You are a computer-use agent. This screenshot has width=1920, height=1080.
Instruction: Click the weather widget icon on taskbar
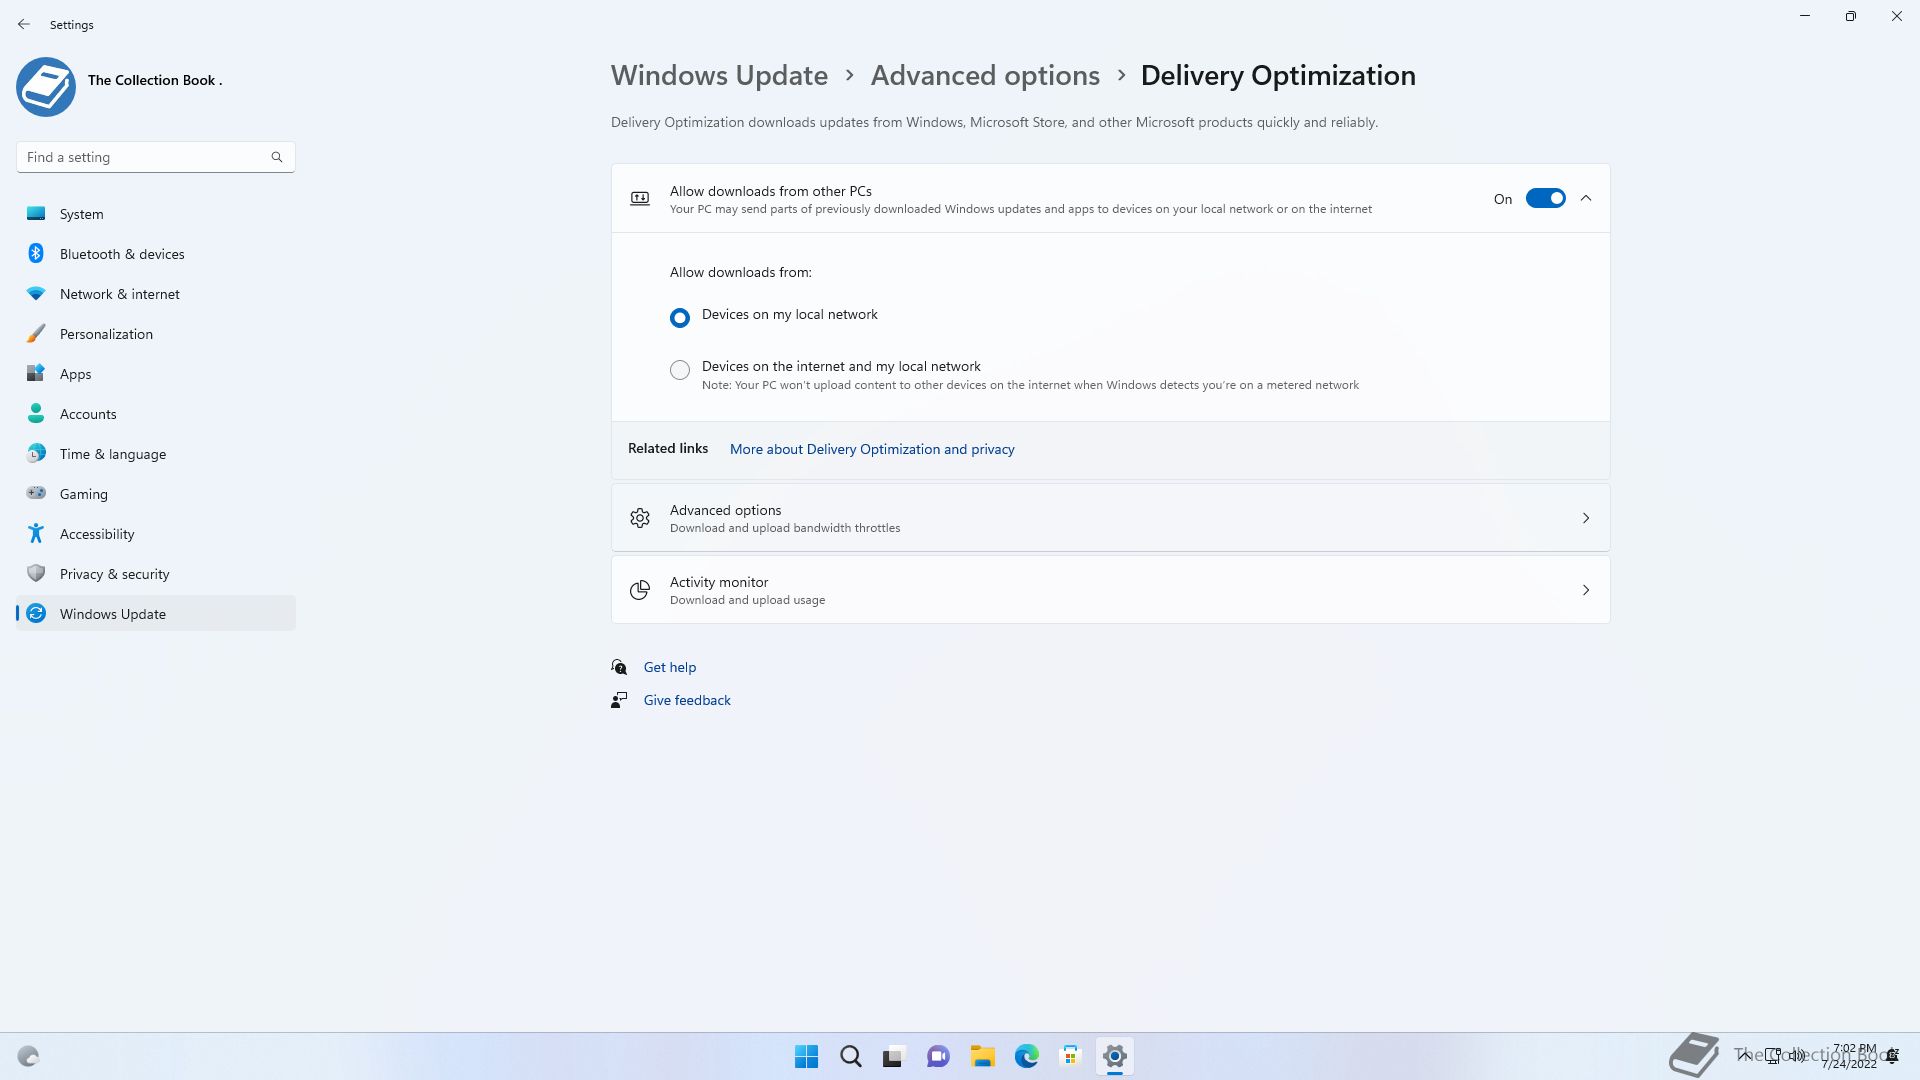[29, 1056]
